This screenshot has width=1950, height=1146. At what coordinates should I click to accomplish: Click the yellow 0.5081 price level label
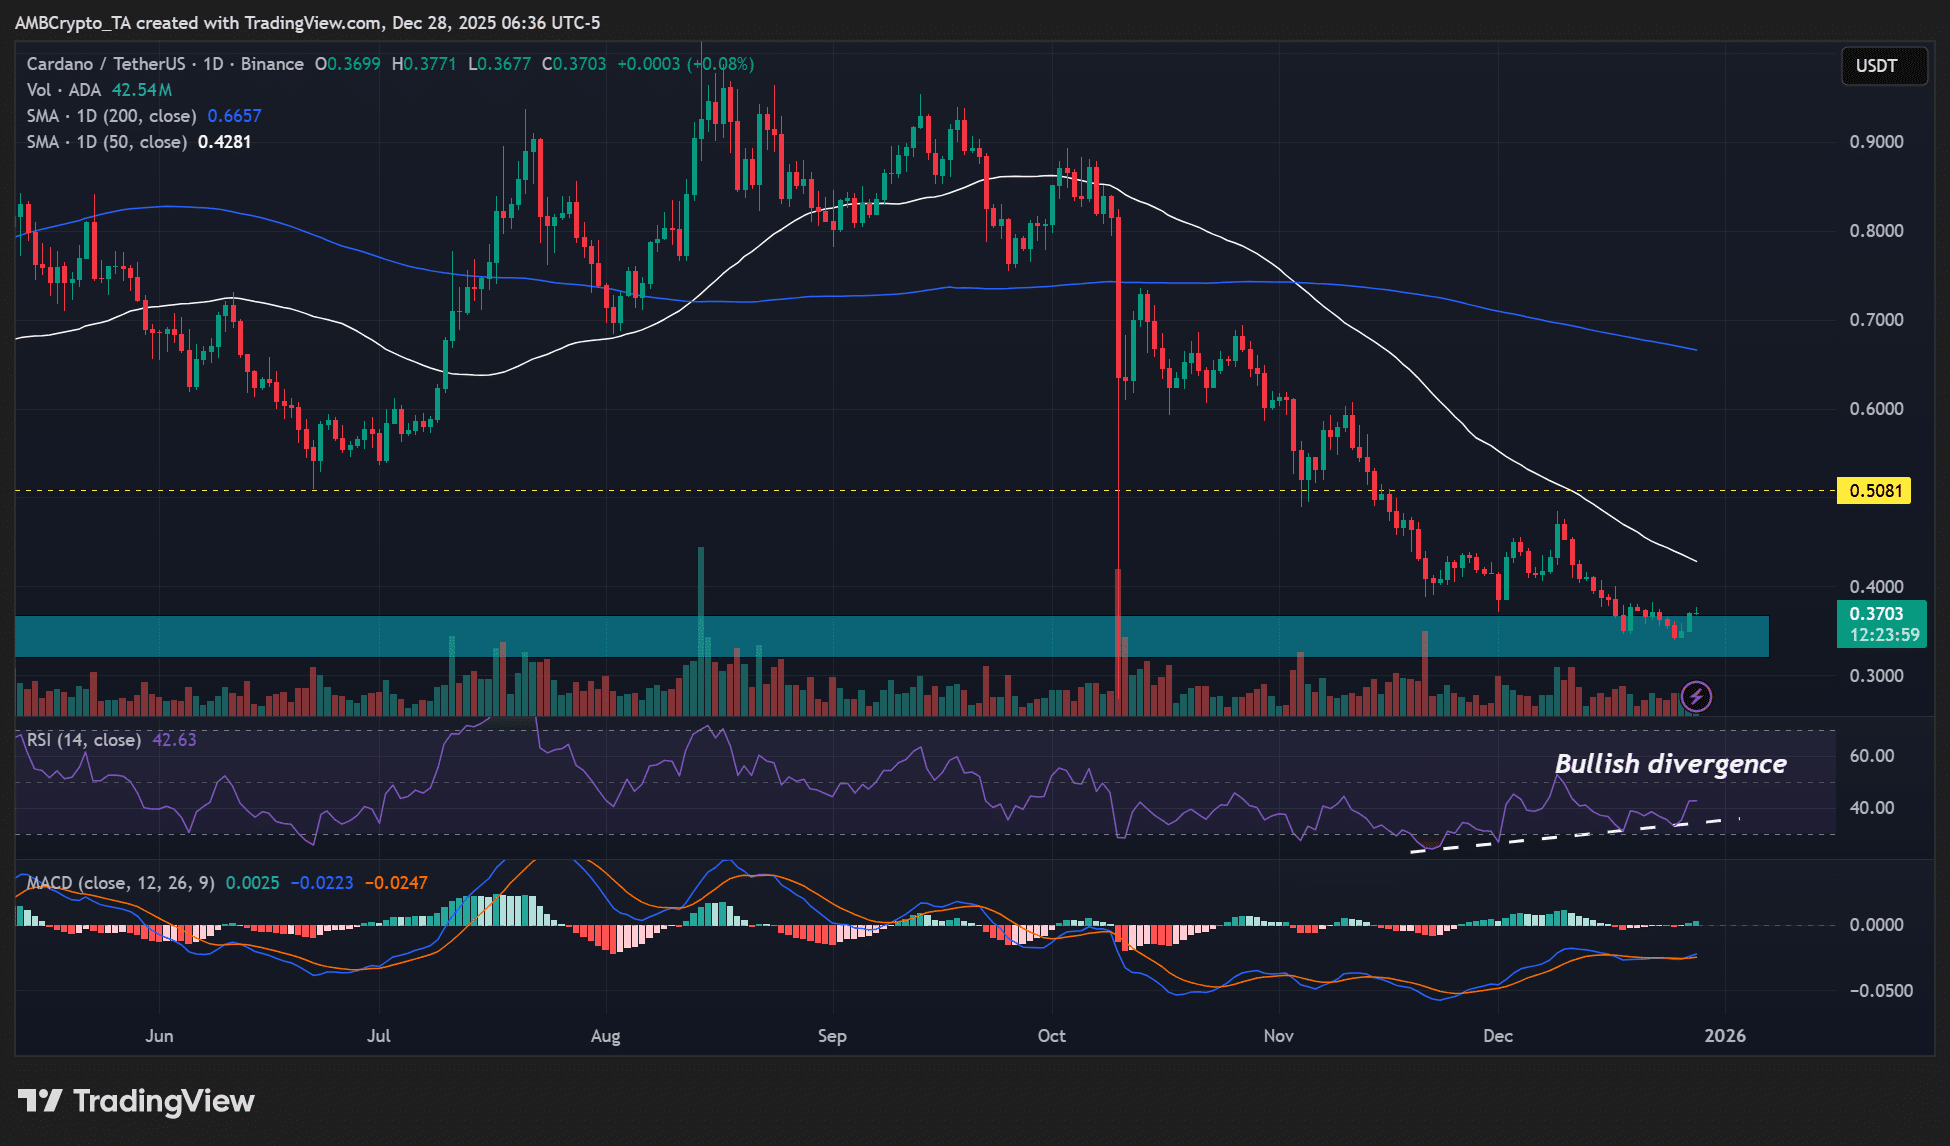(x=1874, y=491)
